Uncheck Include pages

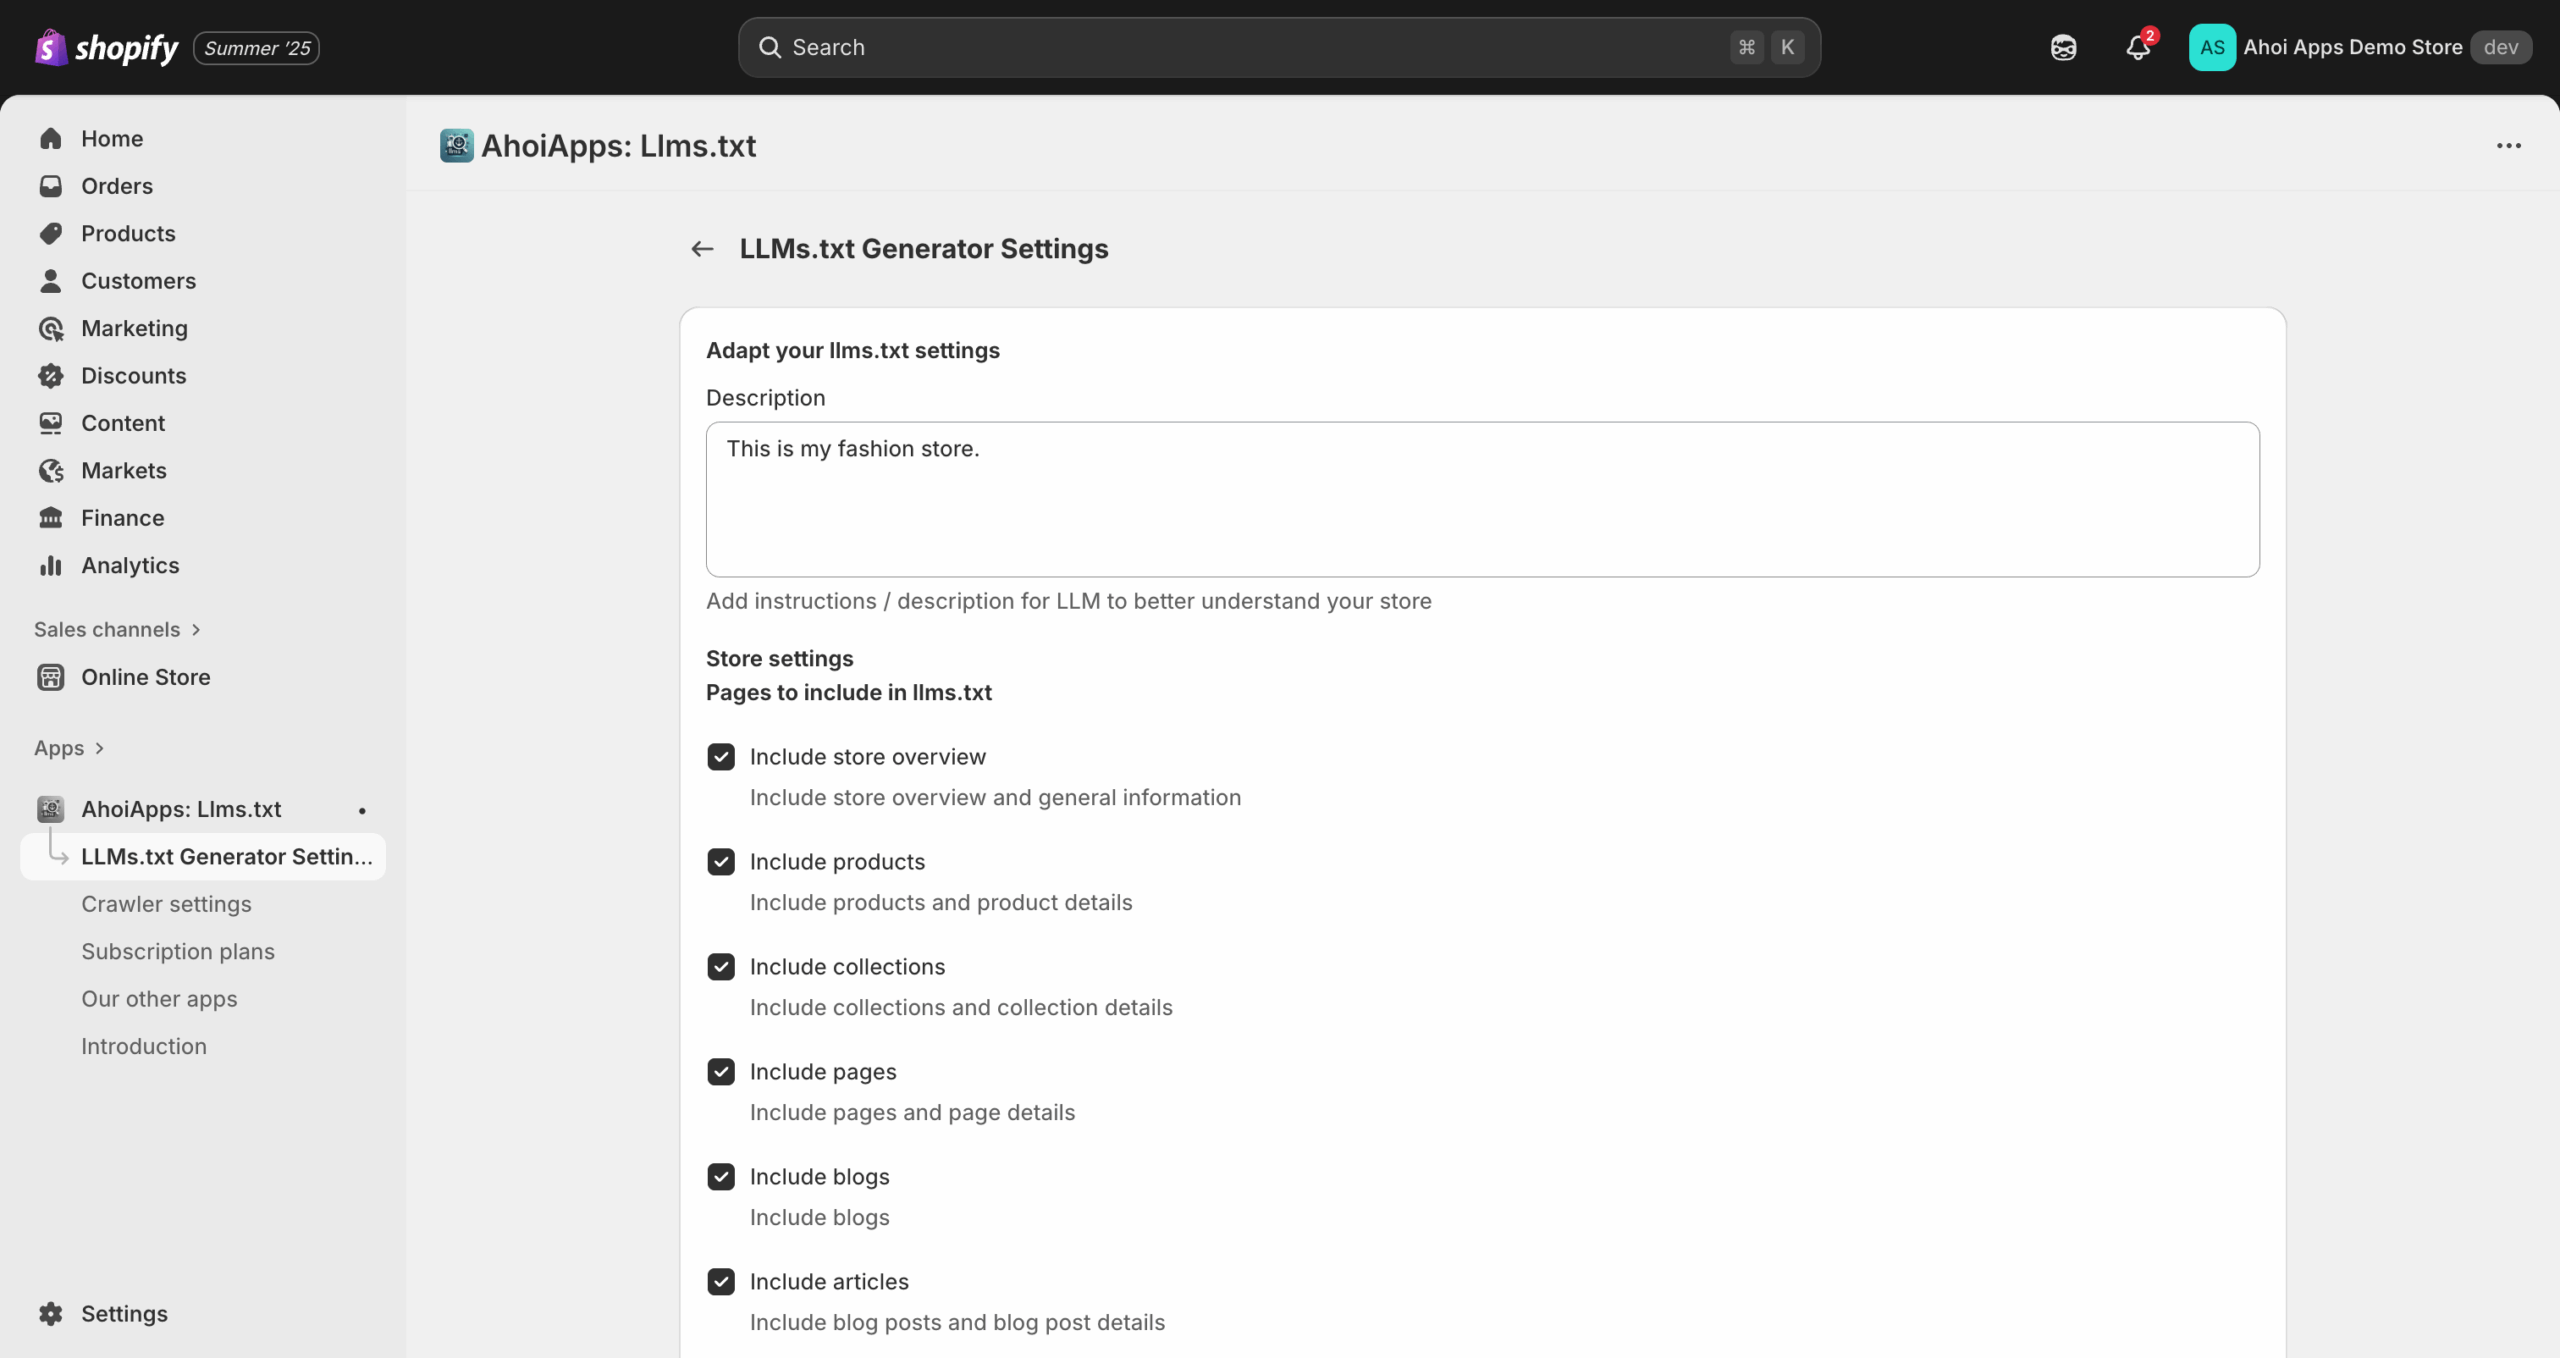pyautogui.click(x=721, y=1072)
